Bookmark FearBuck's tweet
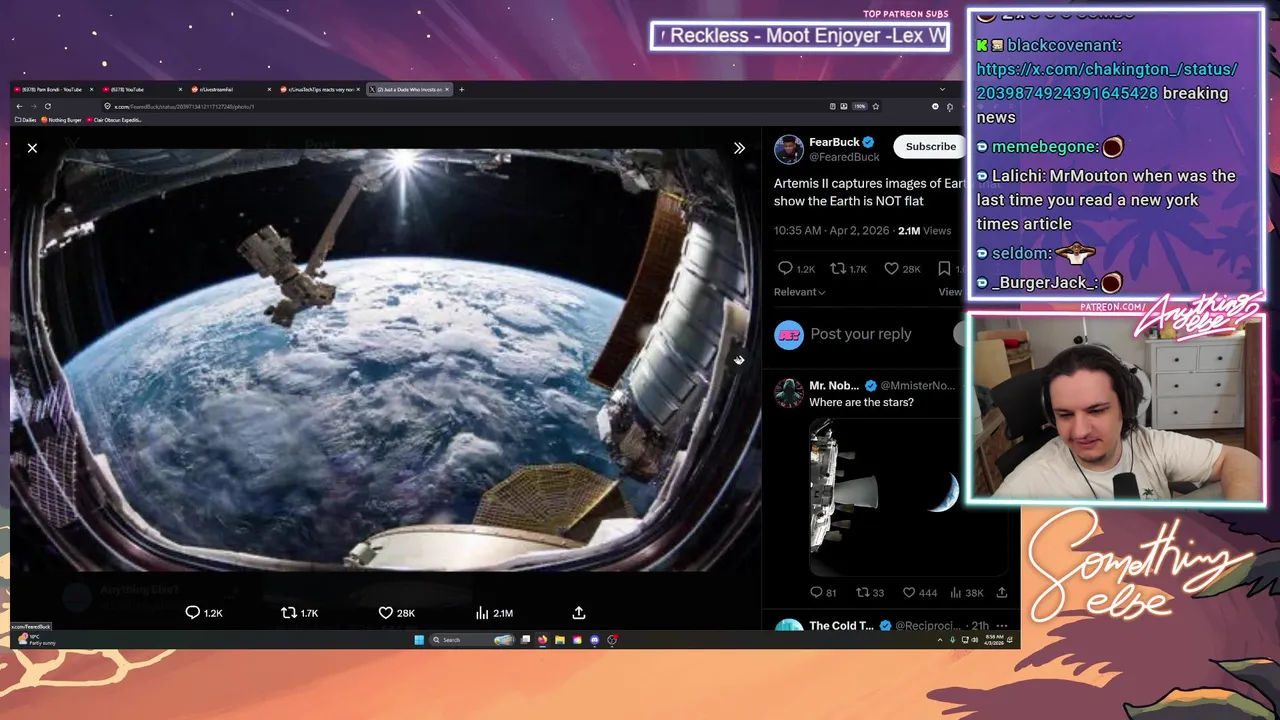This screenshot has width=1280, height=720. pos(944,268)
